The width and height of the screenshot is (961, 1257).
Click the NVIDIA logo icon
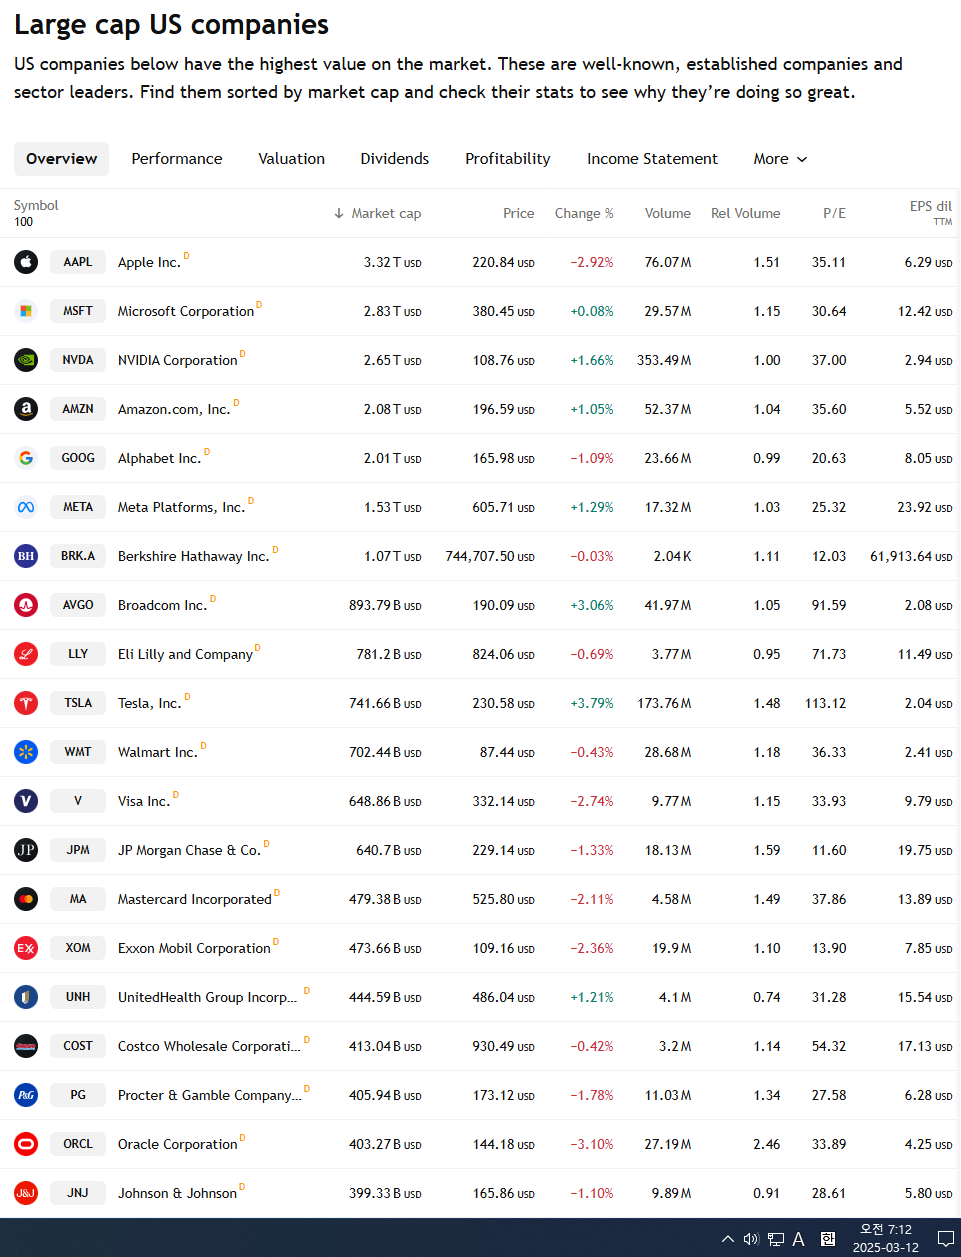(x=26, y=360)
